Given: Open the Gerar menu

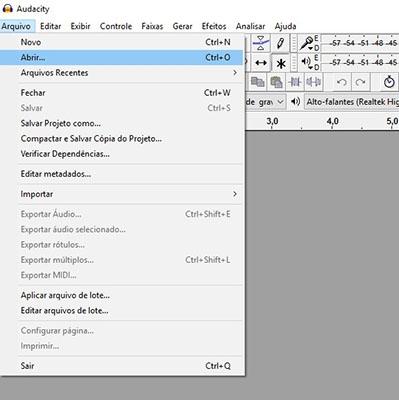Looking at the screenshot, I should coord(182,26).
